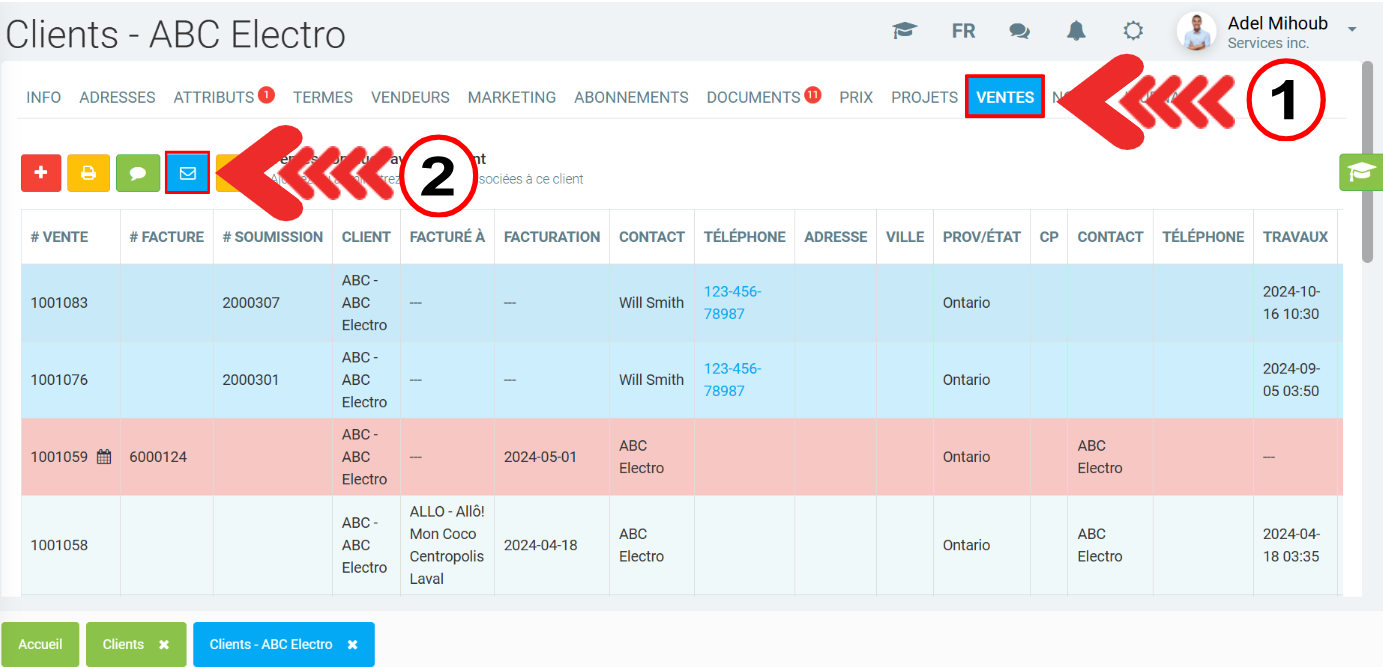Click the calendar icon beside sale 1001059

pyautogui.click(x=104, y=457)
